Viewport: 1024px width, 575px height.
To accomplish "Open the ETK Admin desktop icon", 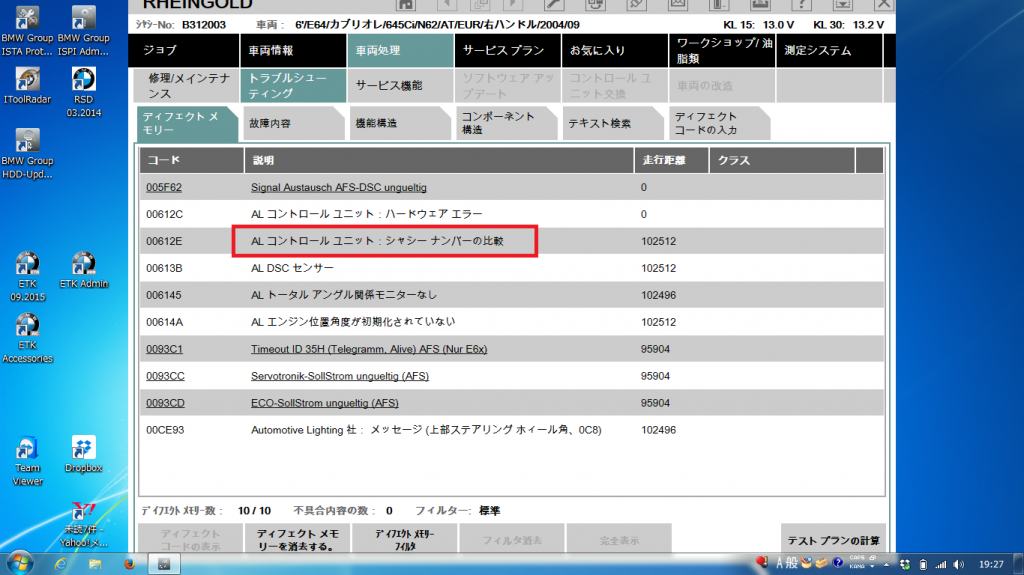I will click(84, 270).
